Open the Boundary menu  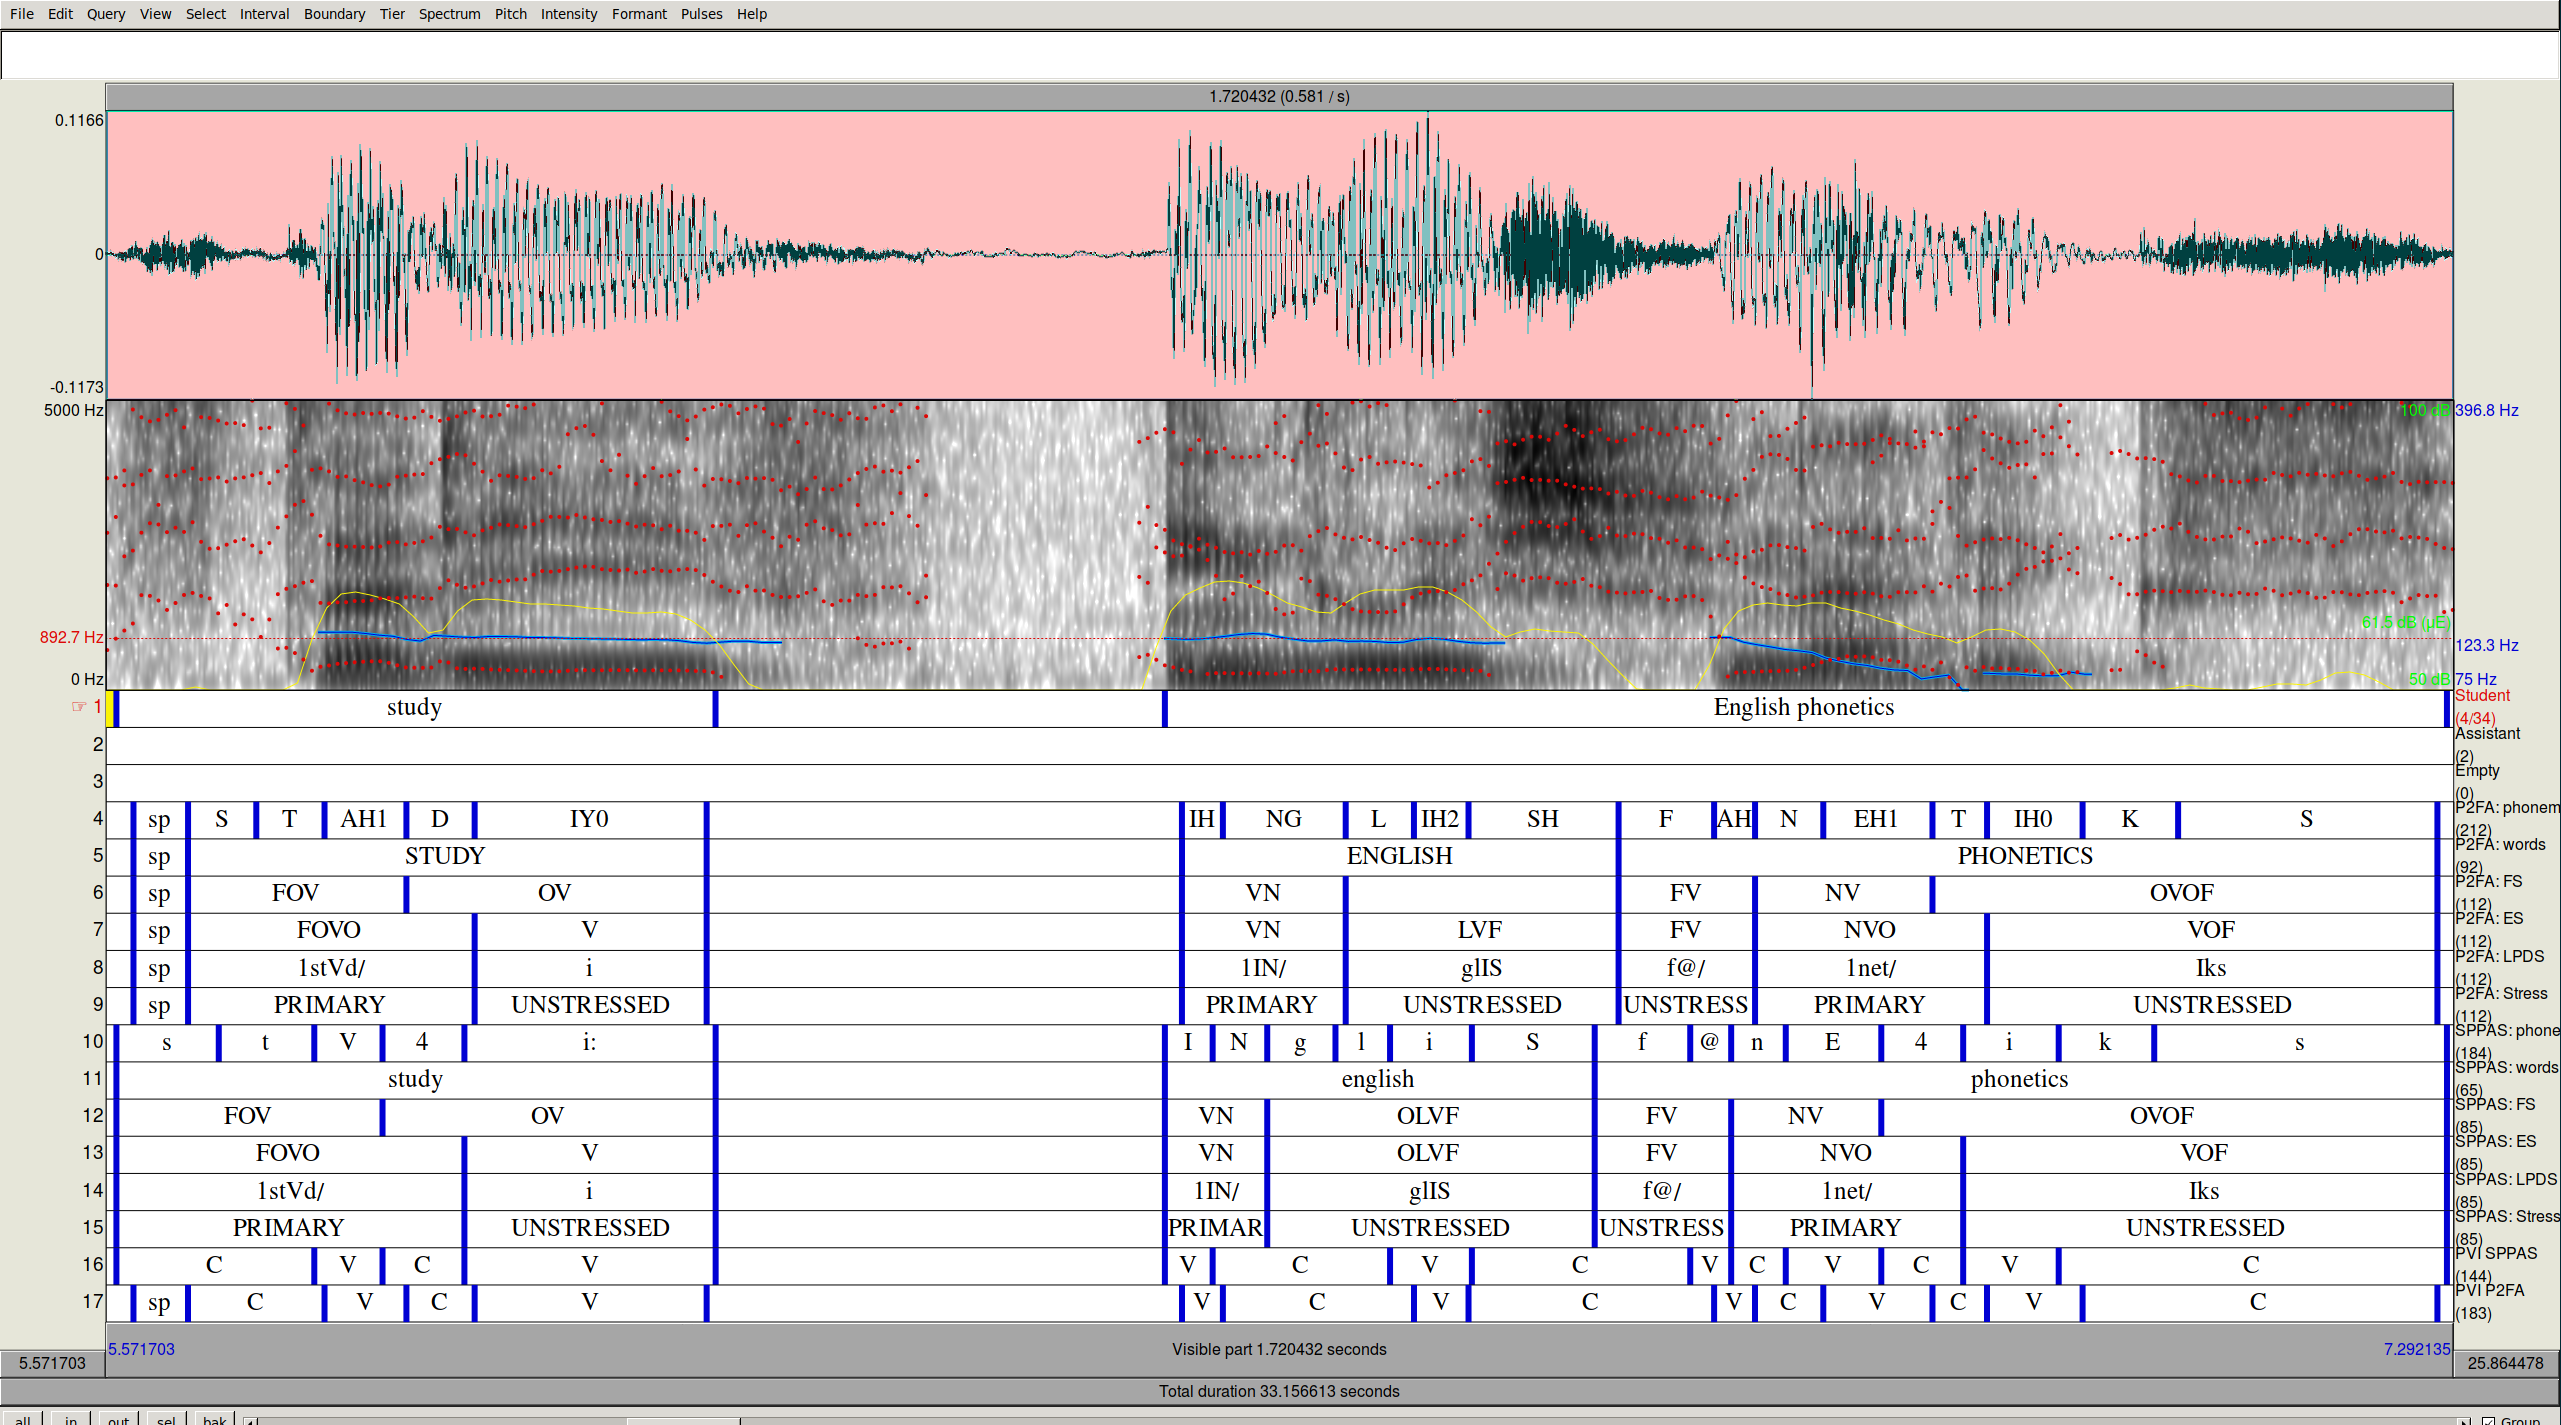334,14
